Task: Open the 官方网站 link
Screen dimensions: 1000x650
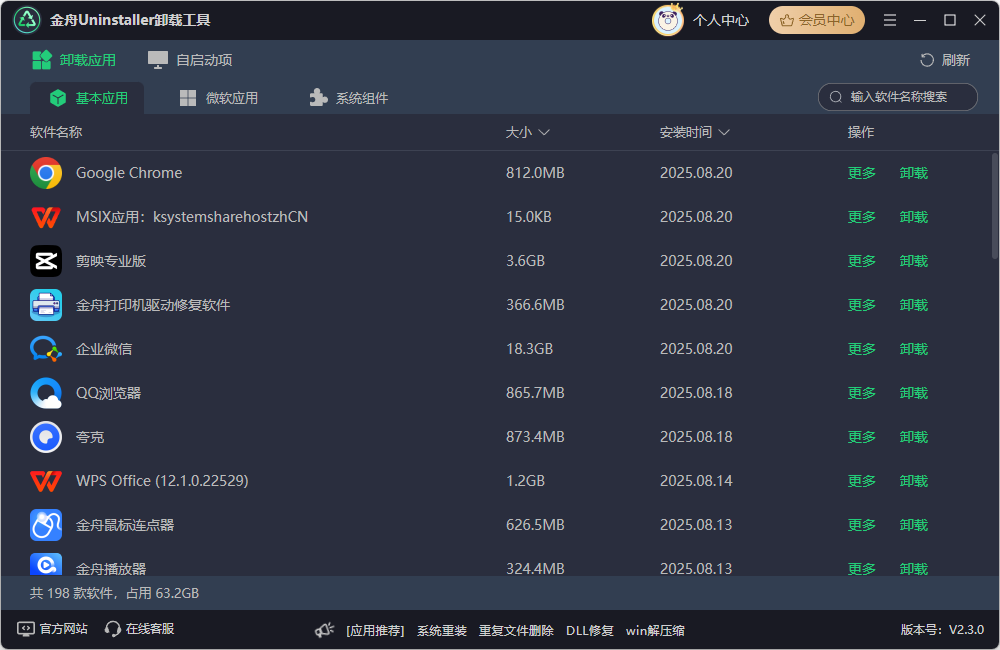Action: coord(52,629)
